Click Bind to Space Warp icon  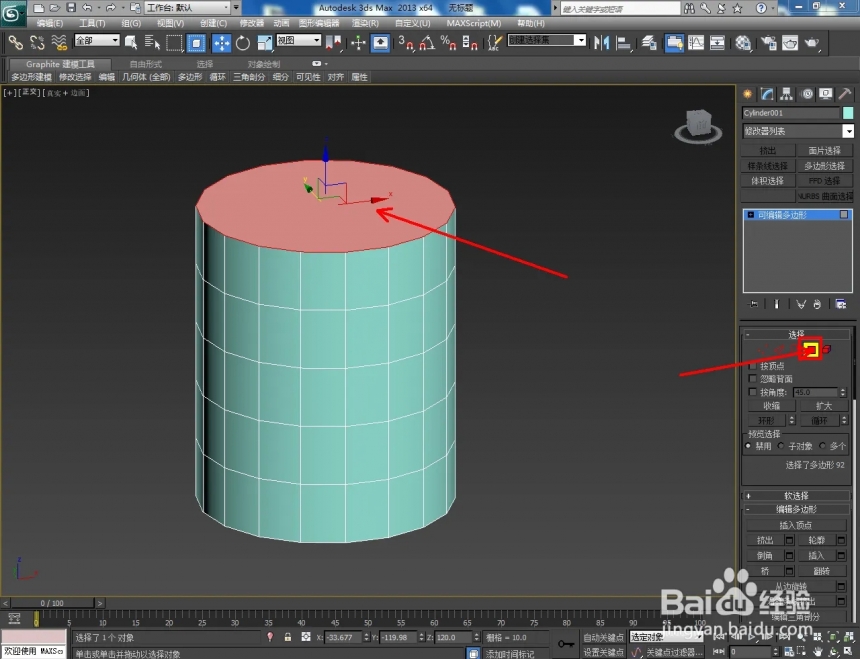[59, 42]
